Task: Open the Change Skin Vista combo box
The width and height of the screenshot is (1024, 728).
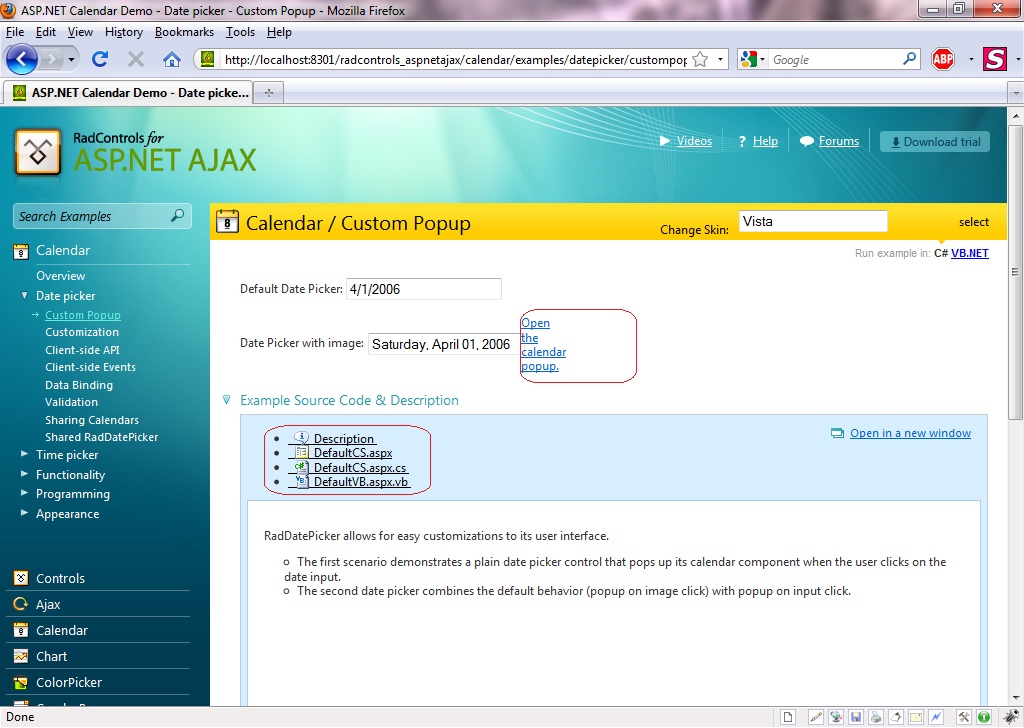Action: [x=813, y=221]
